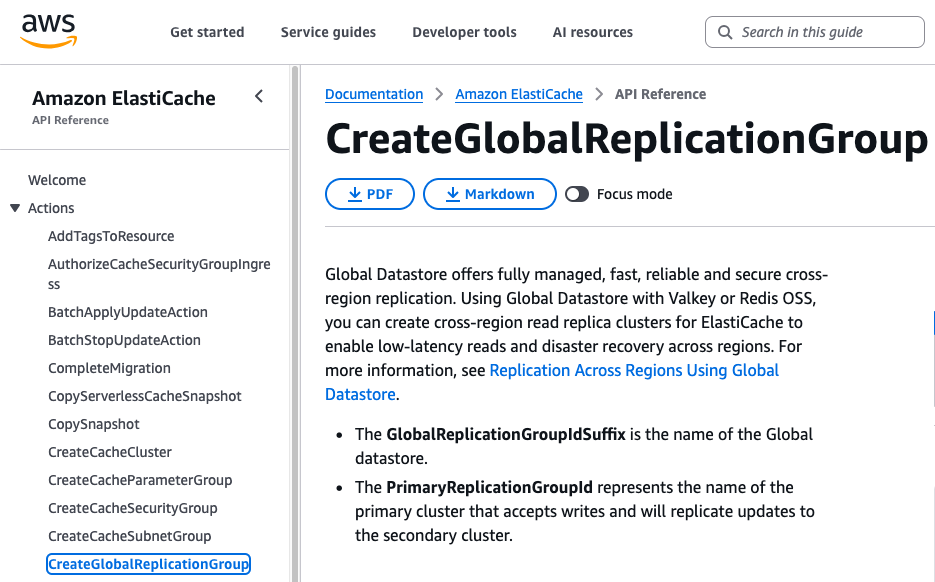Focus the Search in this guide field
Viewport: 935px width, 582px height.
pos(815,32)
